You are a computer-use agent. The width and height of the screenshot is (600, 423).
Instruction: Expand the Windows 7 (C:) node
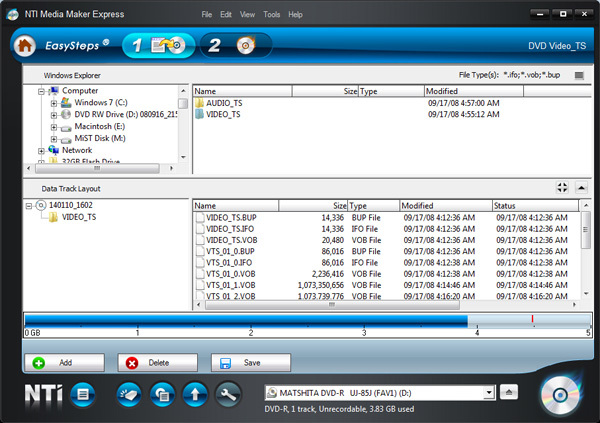tap(54, 103)
